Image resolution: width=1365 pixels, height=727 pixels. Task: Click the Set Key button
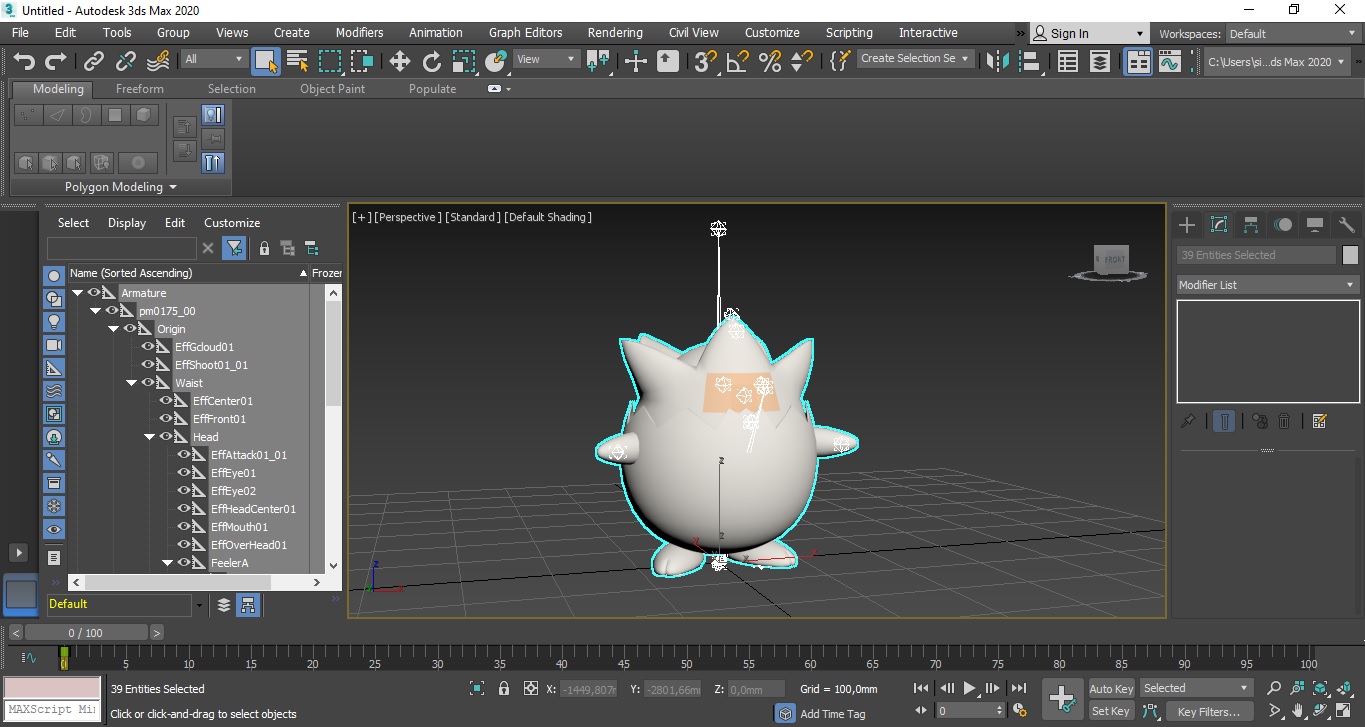pyautogui.click(x=1111, y=711)
